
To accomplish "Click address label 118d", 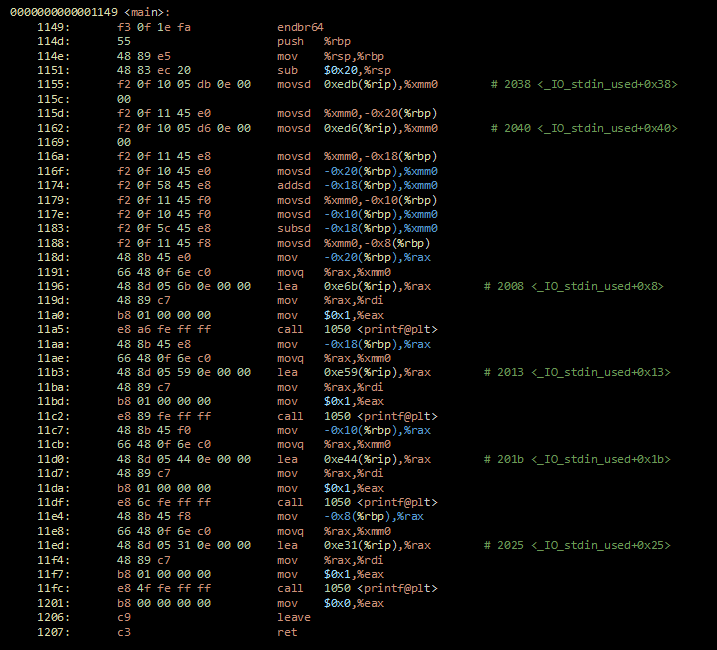I will point(54,257).
